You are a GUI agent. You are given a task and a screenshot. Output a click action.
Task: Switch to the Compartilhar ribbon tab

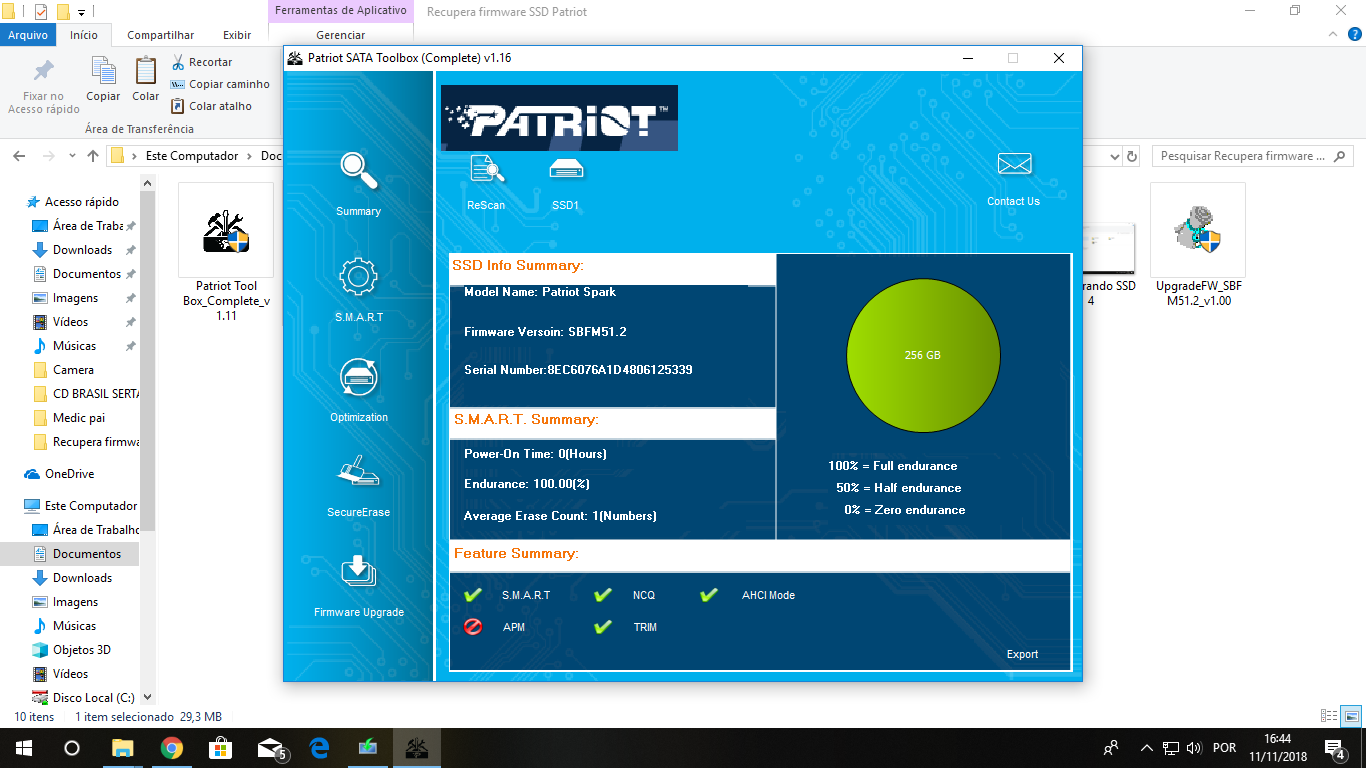160,35
